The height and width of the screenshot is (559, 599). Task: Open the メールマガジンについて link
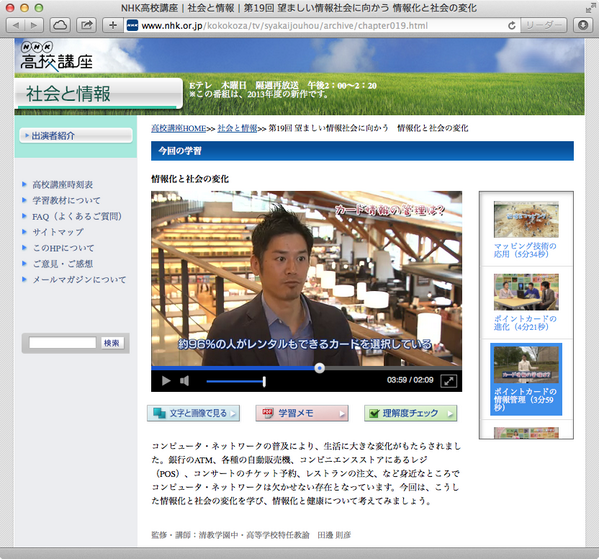79,280
